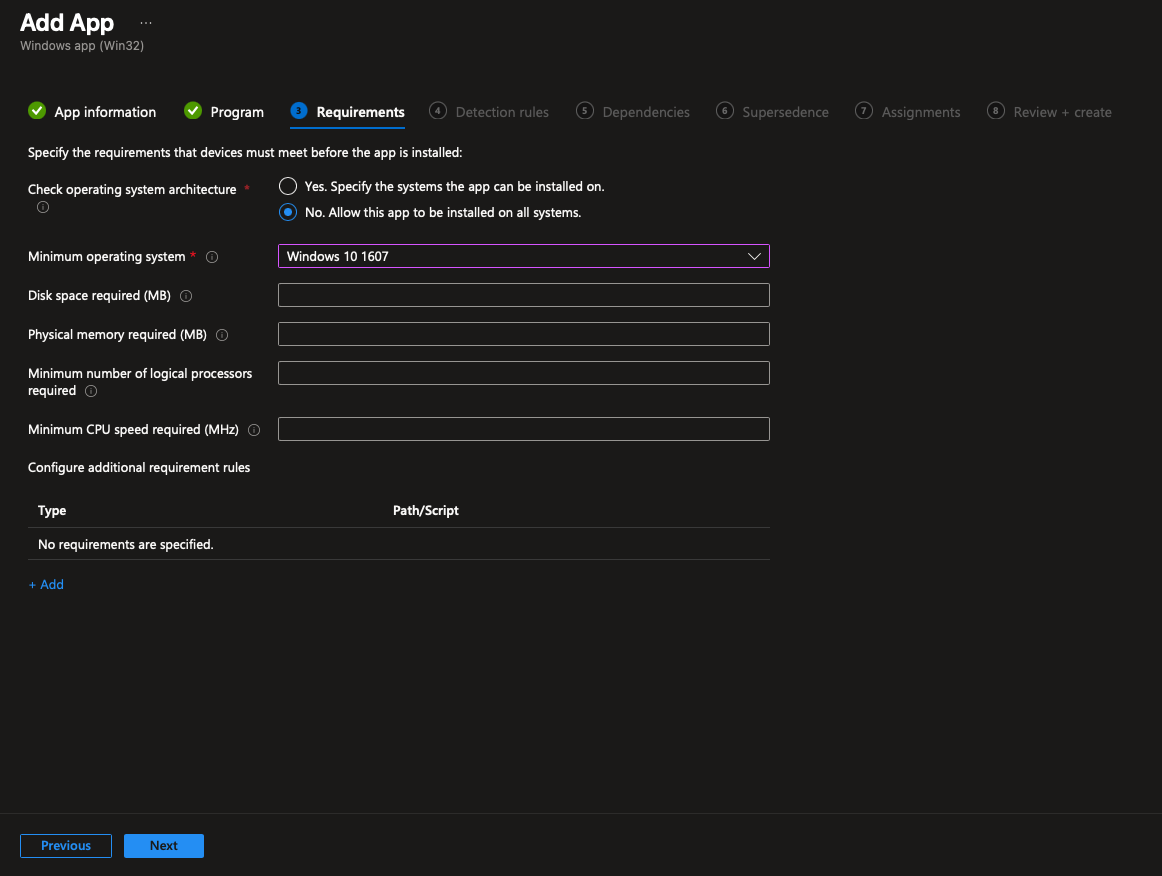Click green checkmark icon for App information
This screenshot has width=1162, height=876.
pyautogui.click(x=37, y=111)
